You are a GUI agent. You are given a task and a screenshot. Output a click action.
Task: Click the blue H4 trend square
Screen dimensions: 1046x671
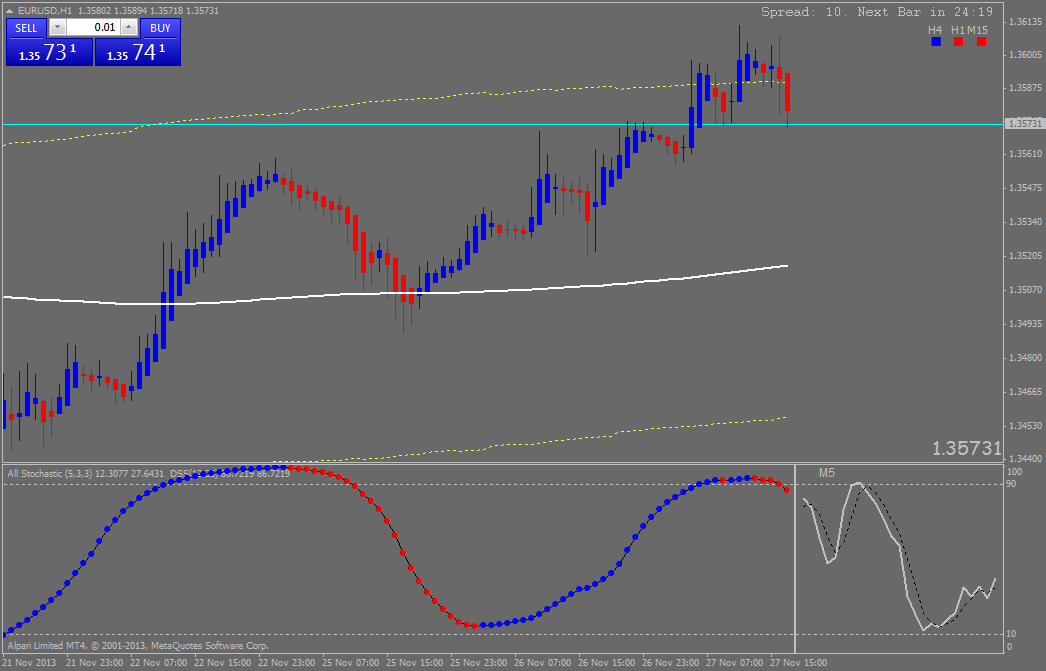click(x=936, y=41)
